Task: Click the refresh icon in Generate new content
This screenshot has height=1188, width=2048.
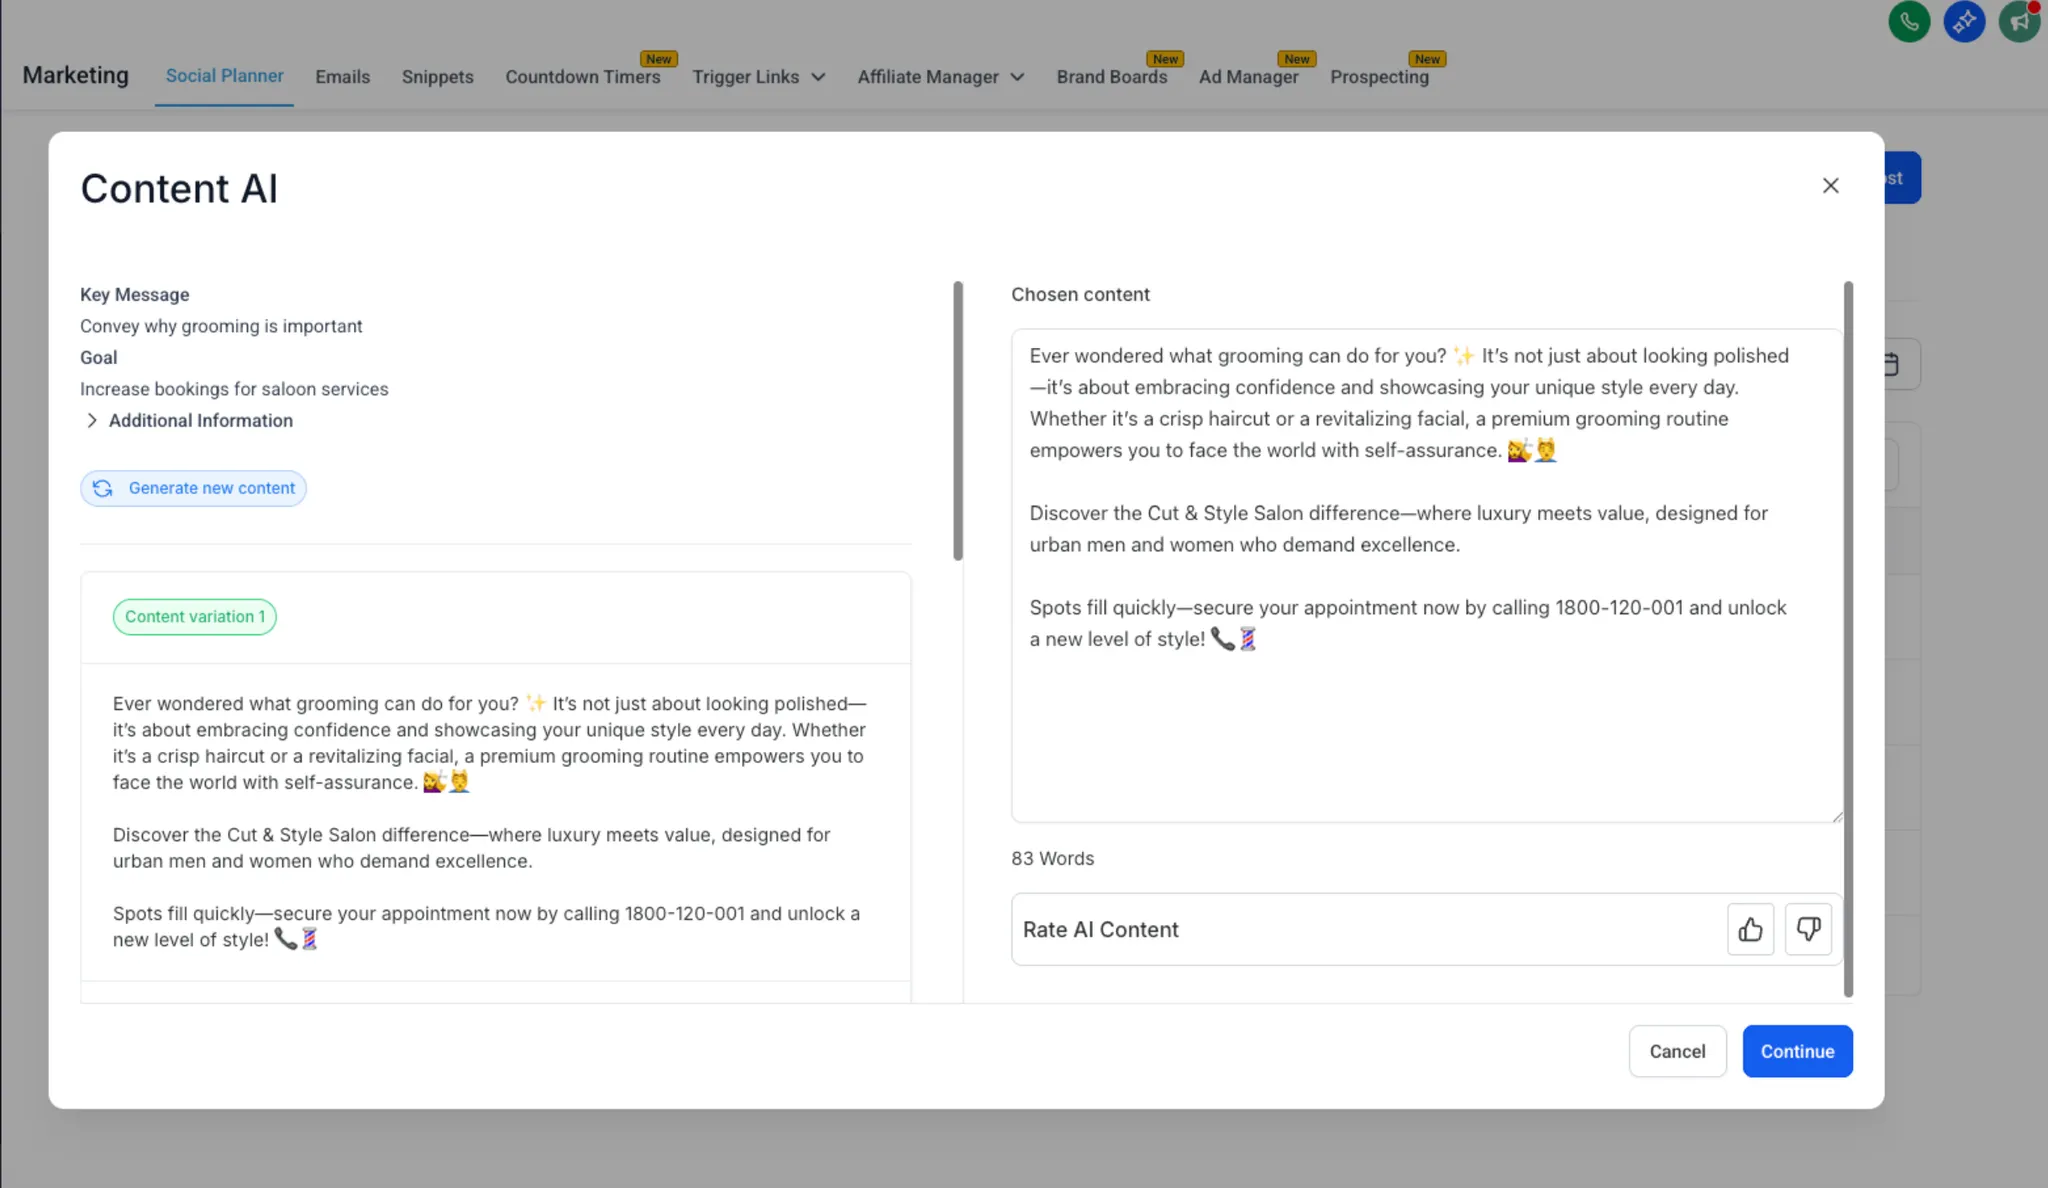Action: 103,488
